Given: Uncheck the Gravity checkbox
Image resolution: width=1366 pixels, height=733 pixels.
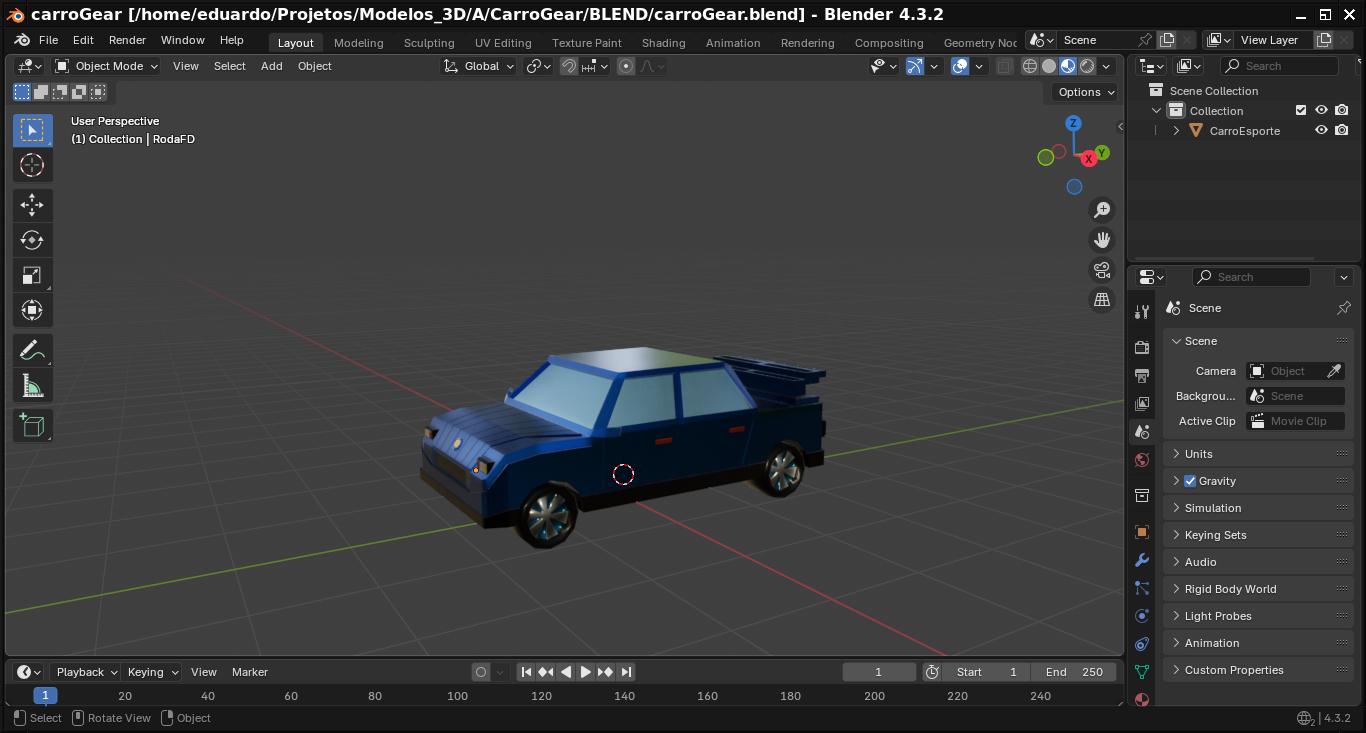Looking at the screenshot, I should point(1190,481).
